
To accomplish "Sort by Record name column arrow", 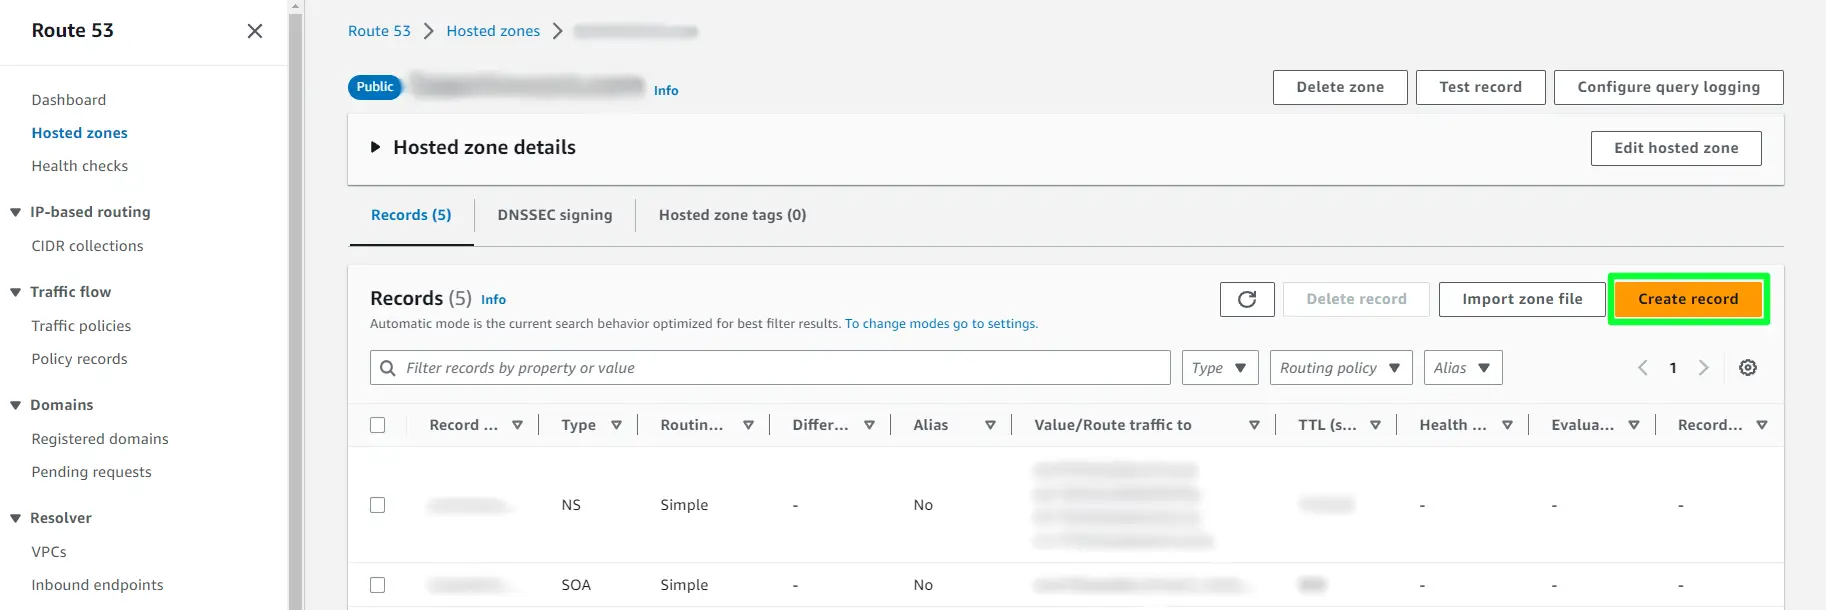I will click(x=517, y=425).
